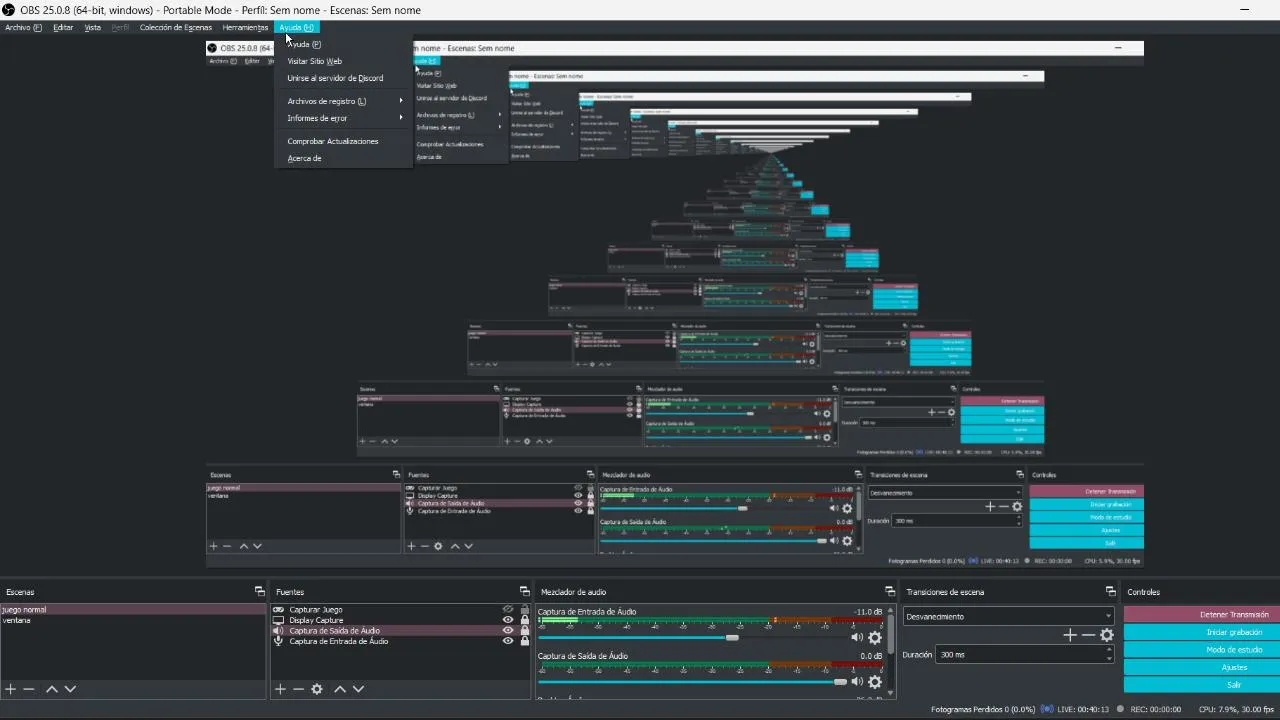Image resolution: width=1280 pixels, height=720 pixels.
Task: Pop out the Fuentes dock with its float icon
Action: [x=524, y=592]
